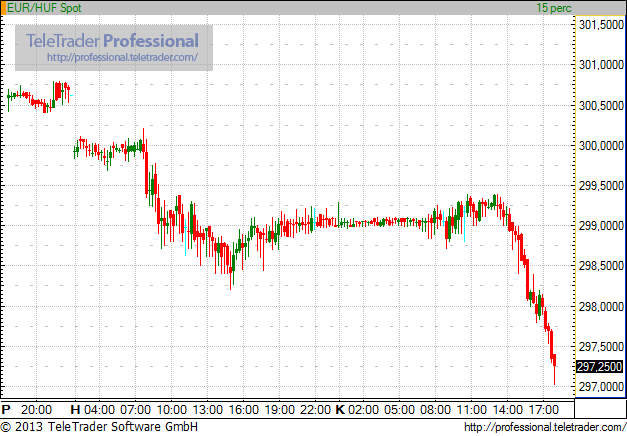Open the professional.teletrader.com link in the watermark banner

(122, 57)
